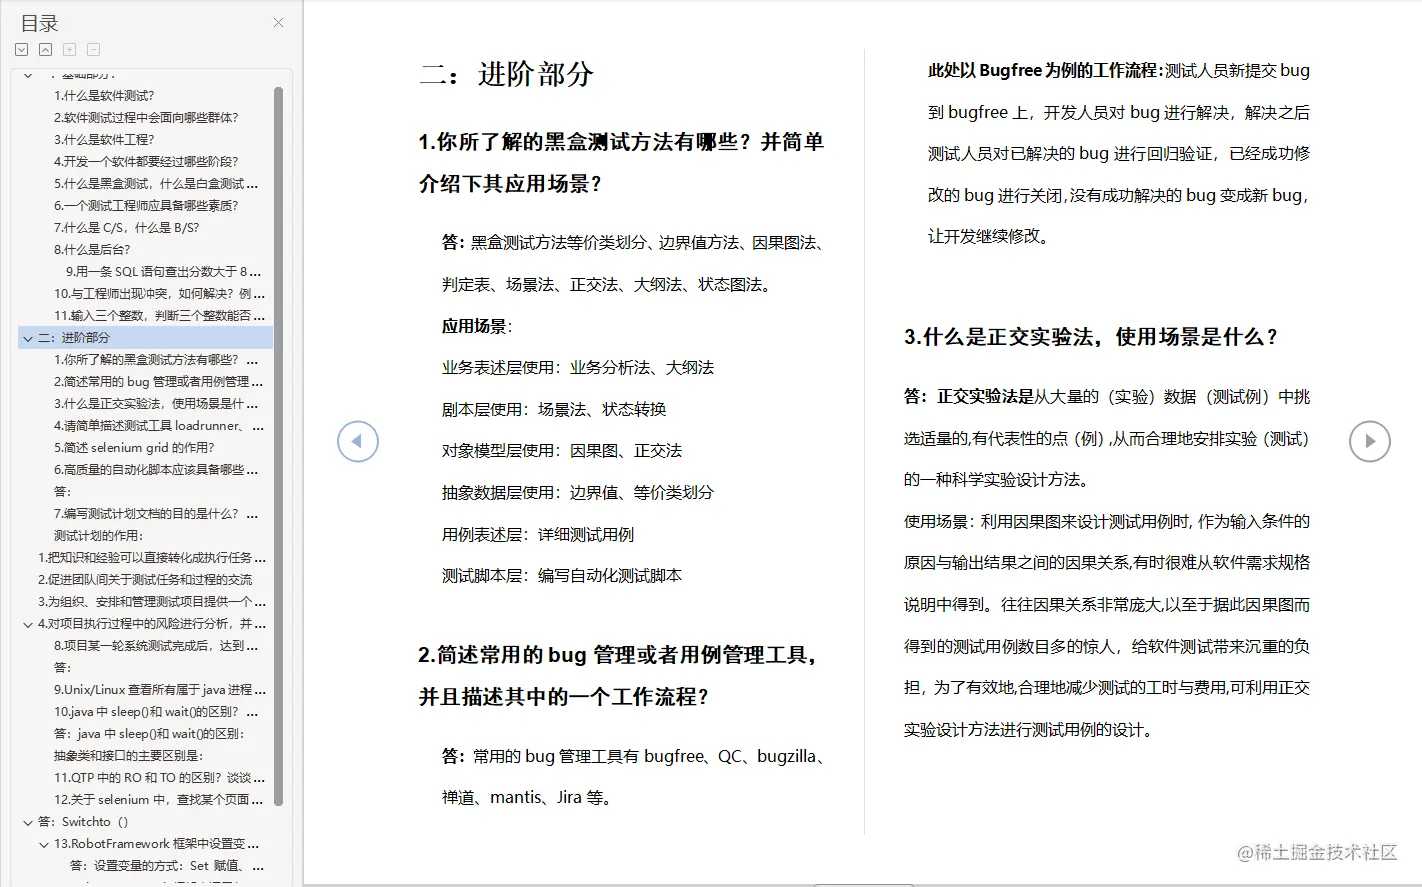Click the expand-all down-arrow icon under 目录
This screenshot has width=1422, height=887.
point(21,48)
